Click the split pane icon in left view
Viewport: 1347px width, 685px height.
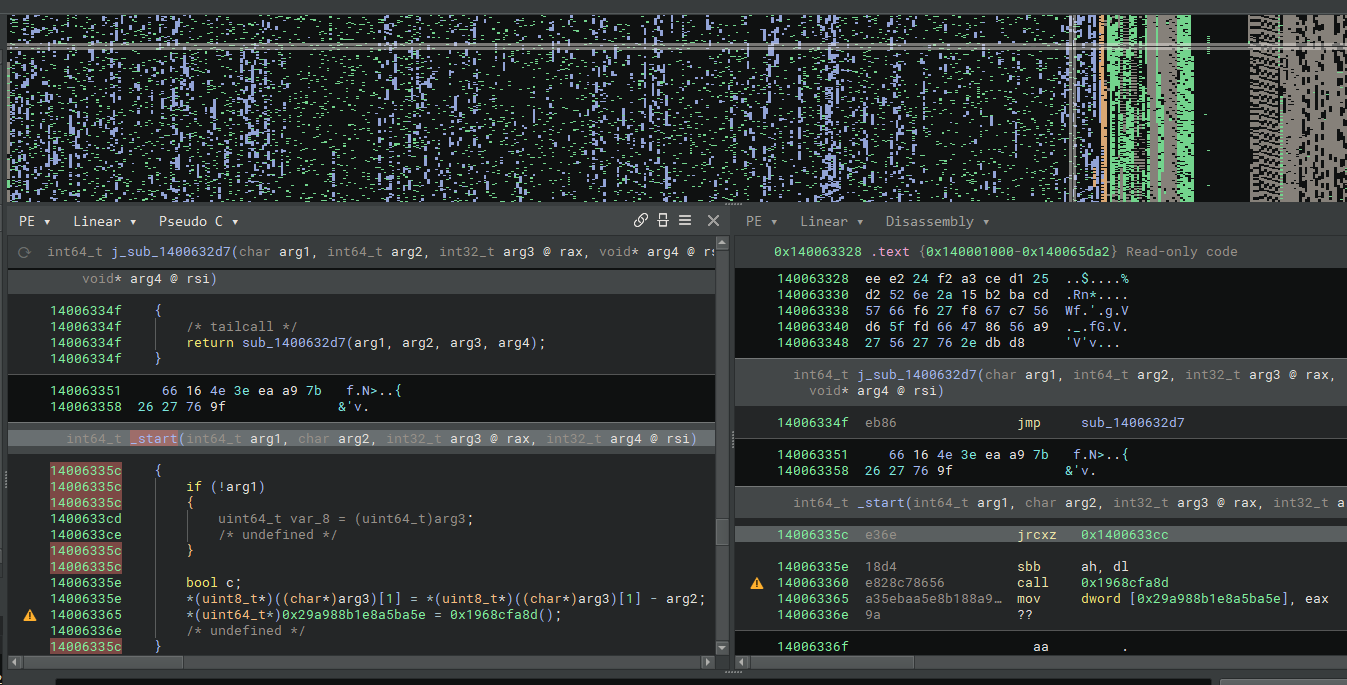point(663,221)
